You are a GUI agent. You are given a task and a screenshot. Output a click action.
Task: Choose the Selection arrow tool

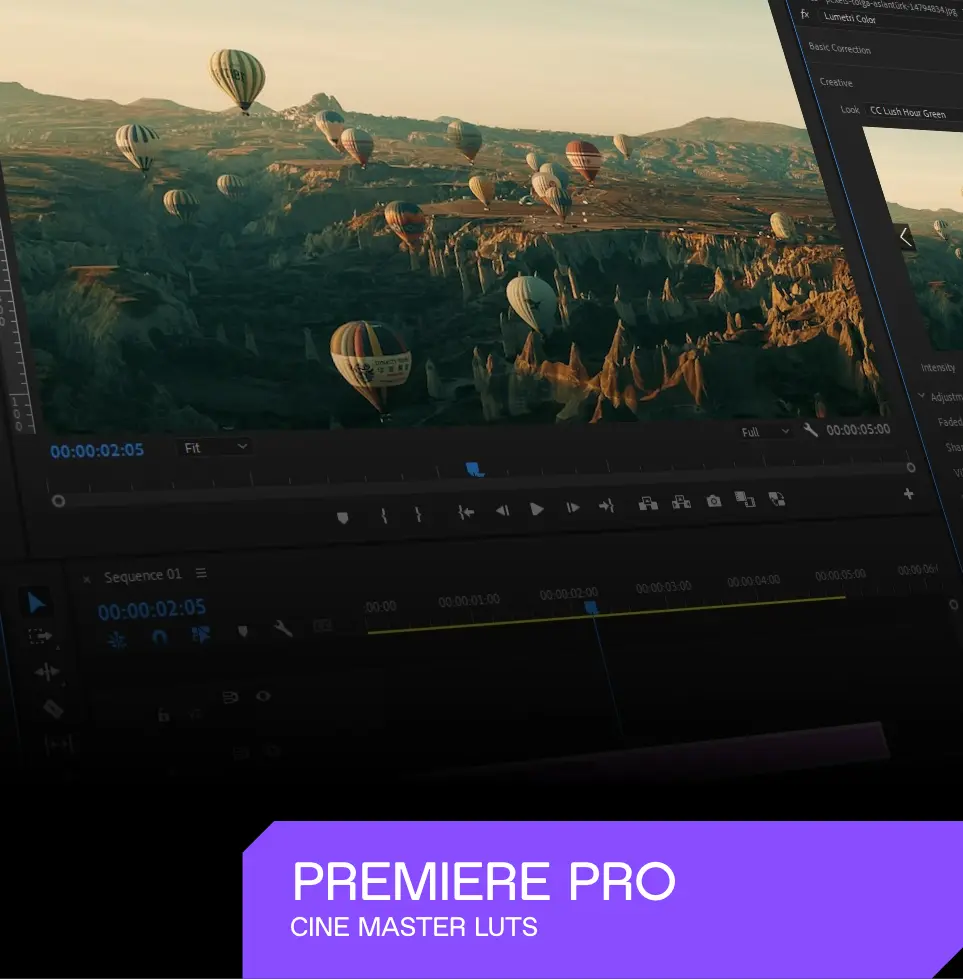[x=36, y=602]
